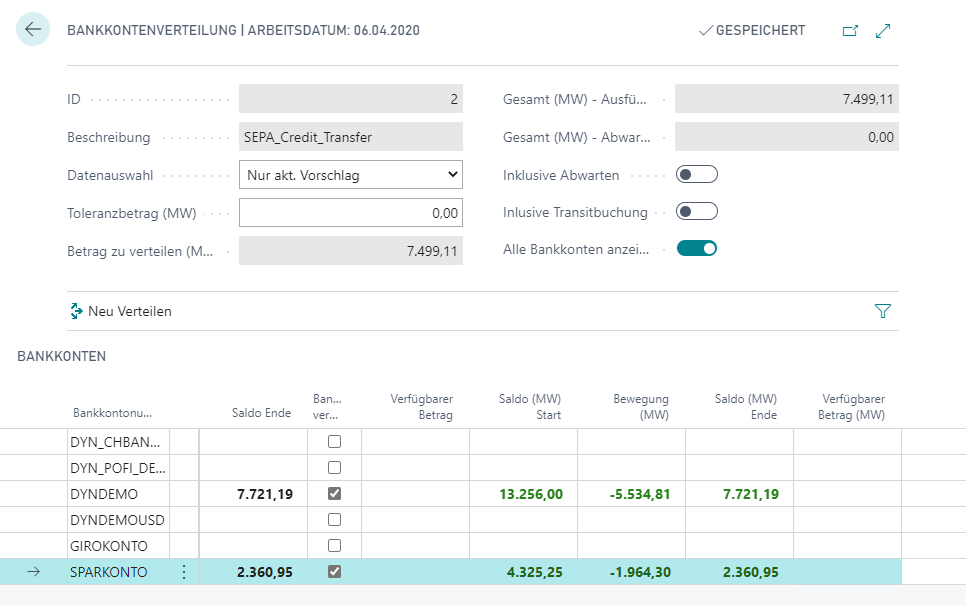
Task: Click the Bewegung (MW) column header
Action: pyautogui.click(x=641, y=407)
